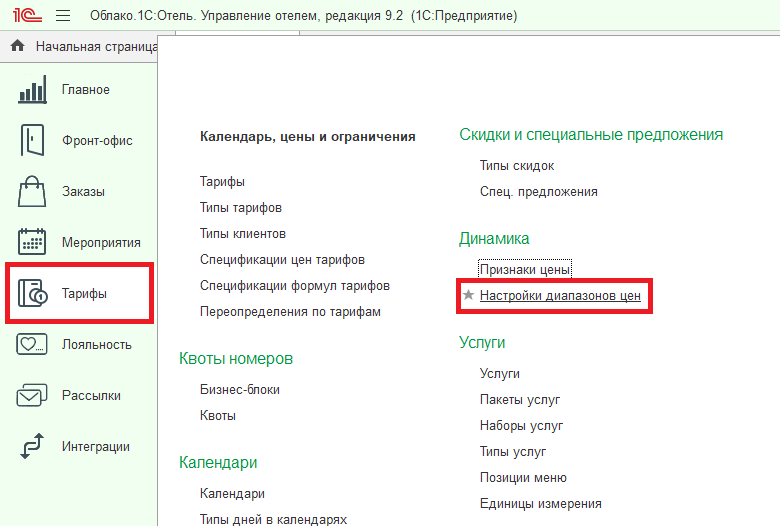This screenshot has height=526, width=780.
Task: Open Тарифы link under Календарь, цены и ограничения
Action: pos(222,182)
